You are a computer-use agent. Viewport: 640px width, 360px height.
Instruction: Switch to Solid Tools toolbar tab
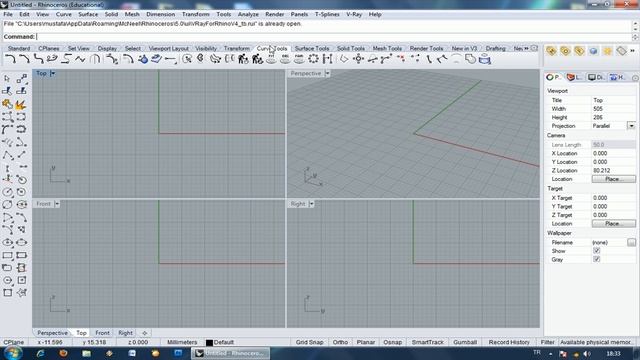click(351, 48)
